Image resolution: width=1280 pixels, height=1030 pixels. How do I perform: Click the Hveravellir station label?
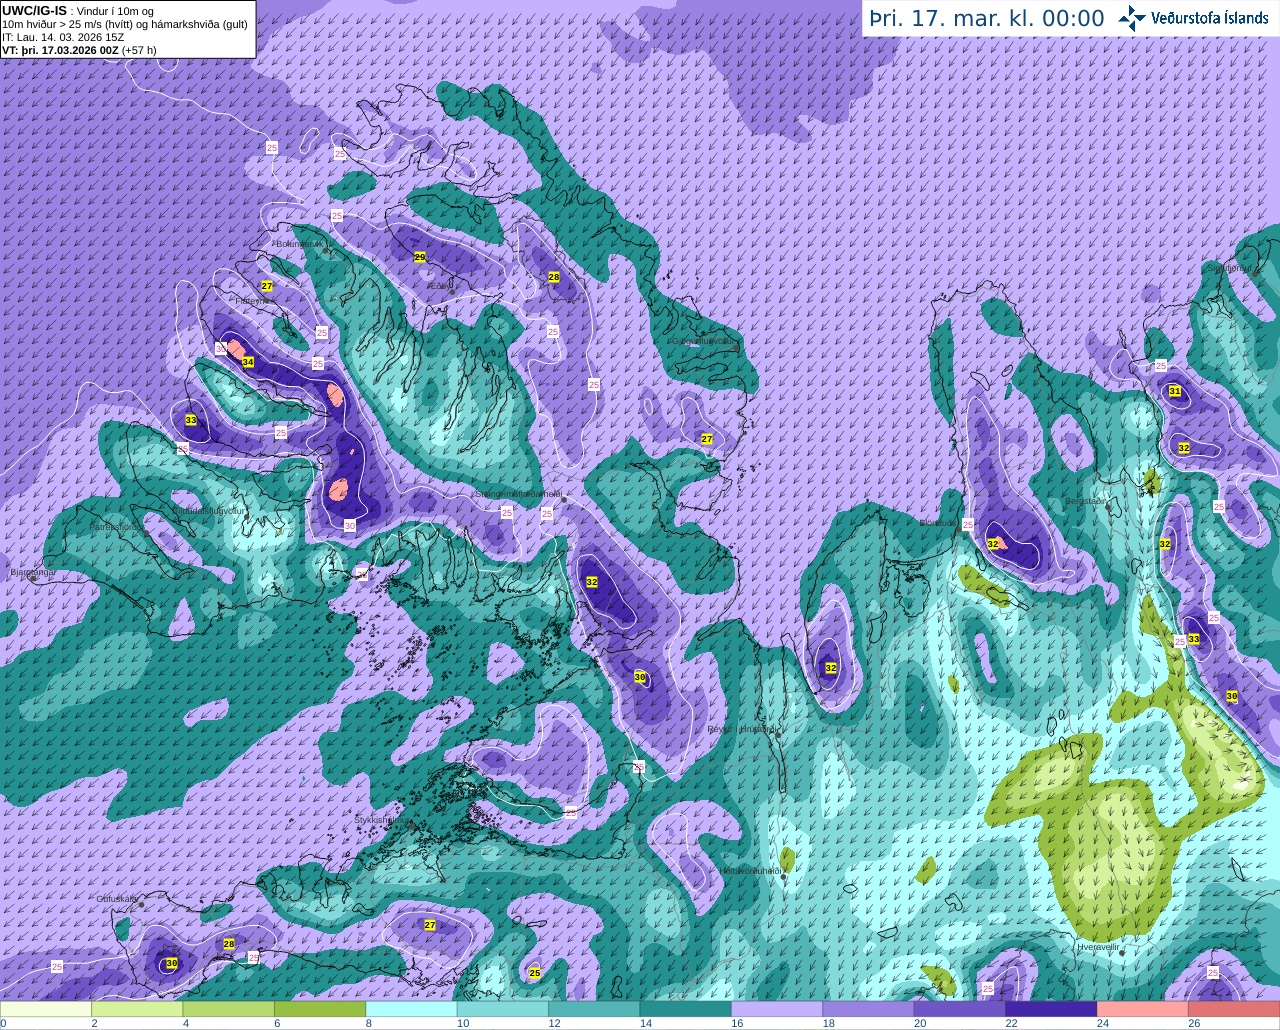[x=1098, y=946]
